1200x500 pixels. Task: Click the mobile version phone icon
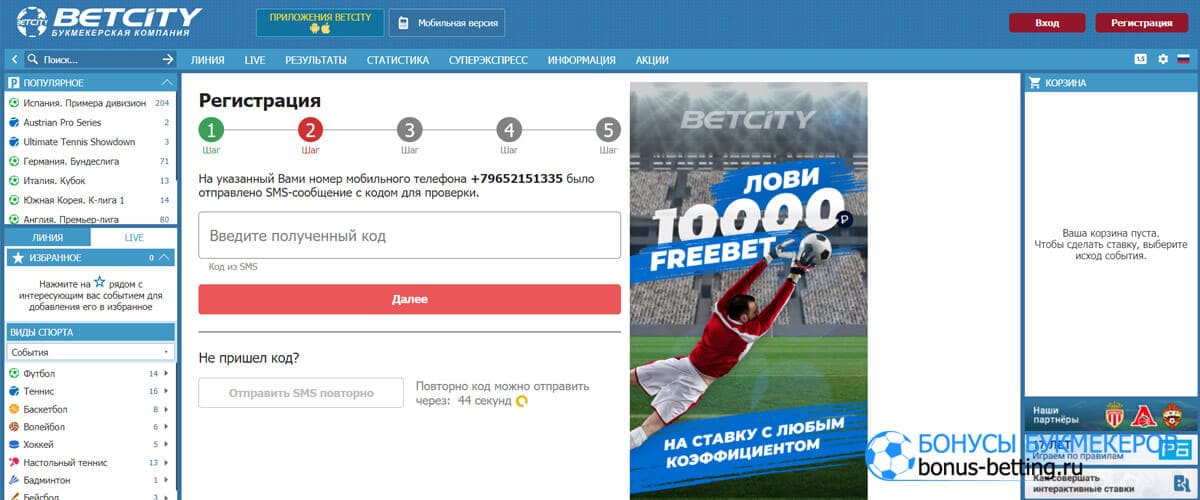point(401,23)
